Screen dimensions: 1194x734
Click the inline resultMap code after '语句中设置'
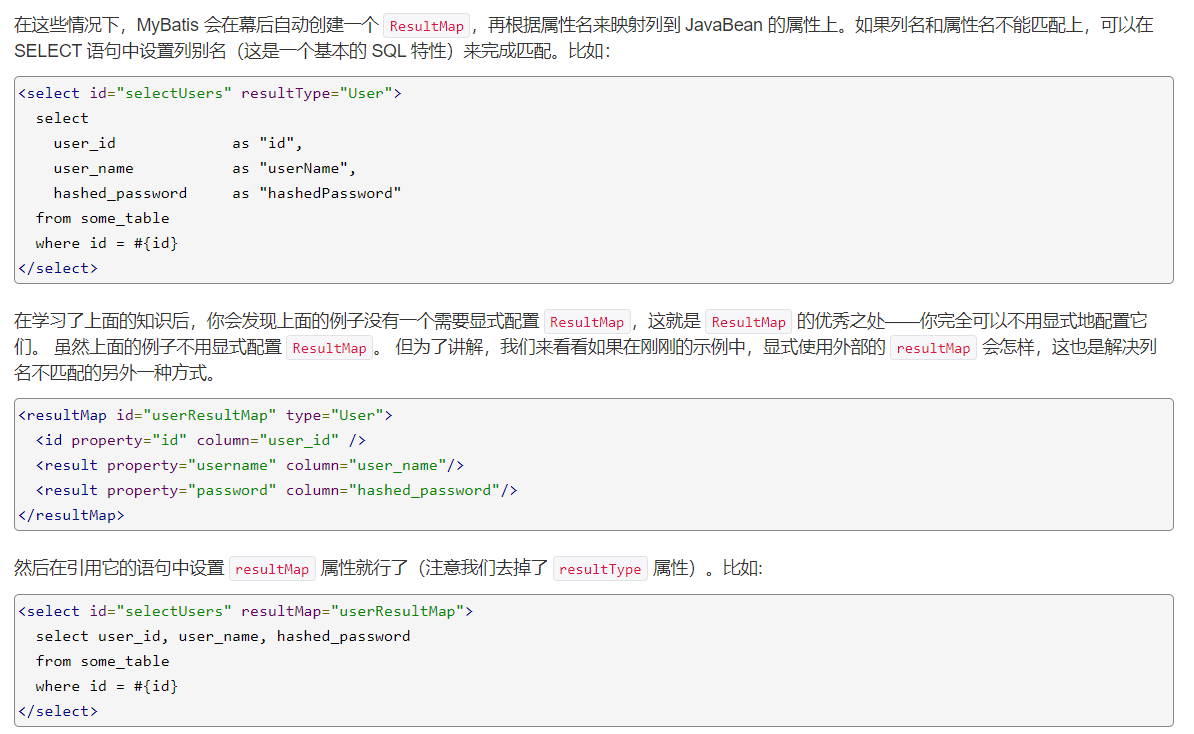tap(272, 569)
